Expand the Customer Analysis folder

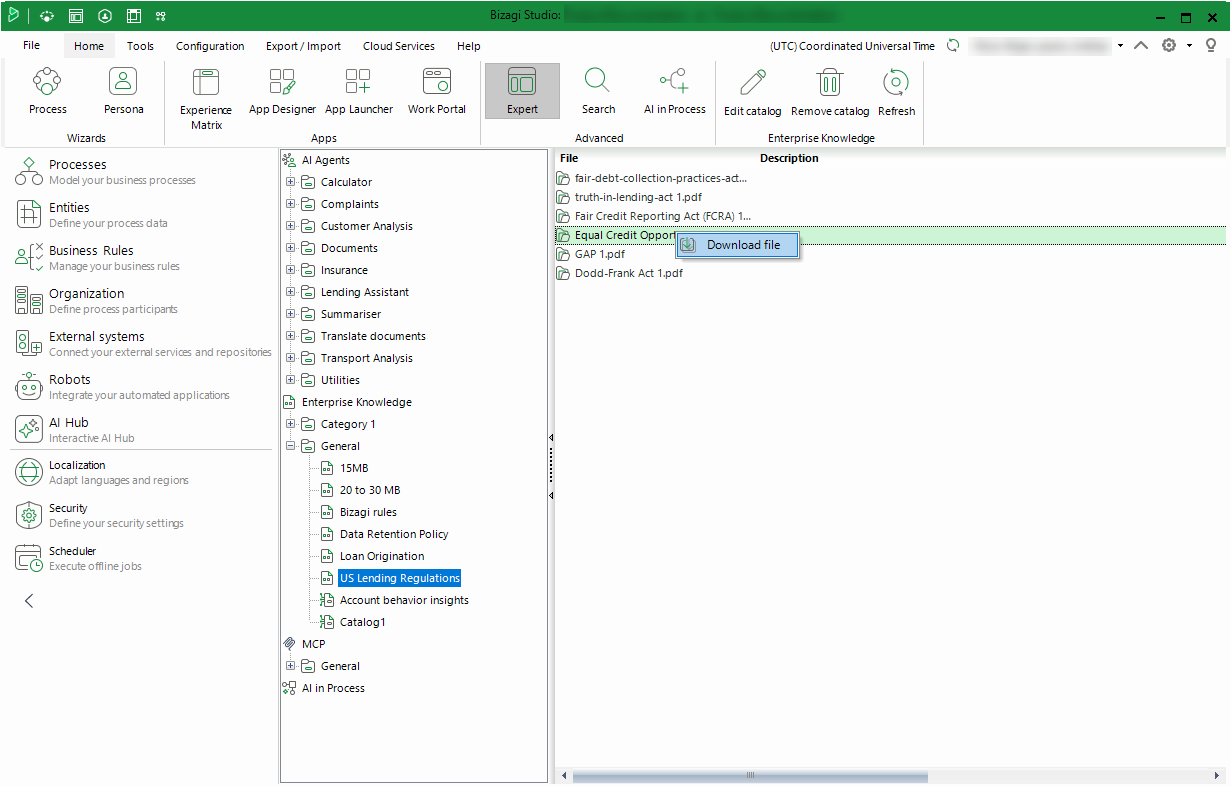291,226
